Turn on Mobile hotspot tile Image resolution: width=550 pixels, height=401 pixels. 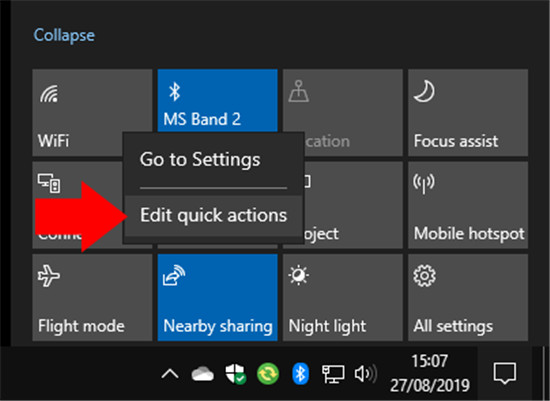468,205
